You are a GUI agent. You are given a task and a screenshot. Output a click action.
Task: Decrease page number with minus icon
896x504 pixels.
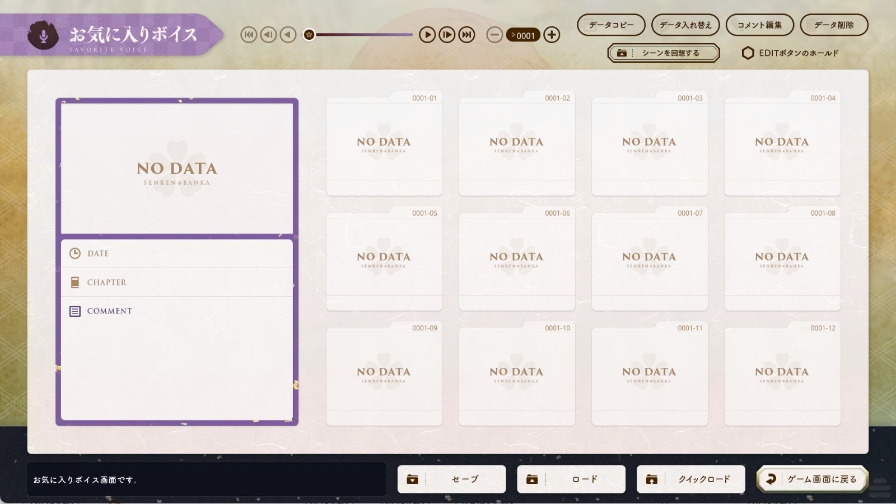tap(494, 35)
